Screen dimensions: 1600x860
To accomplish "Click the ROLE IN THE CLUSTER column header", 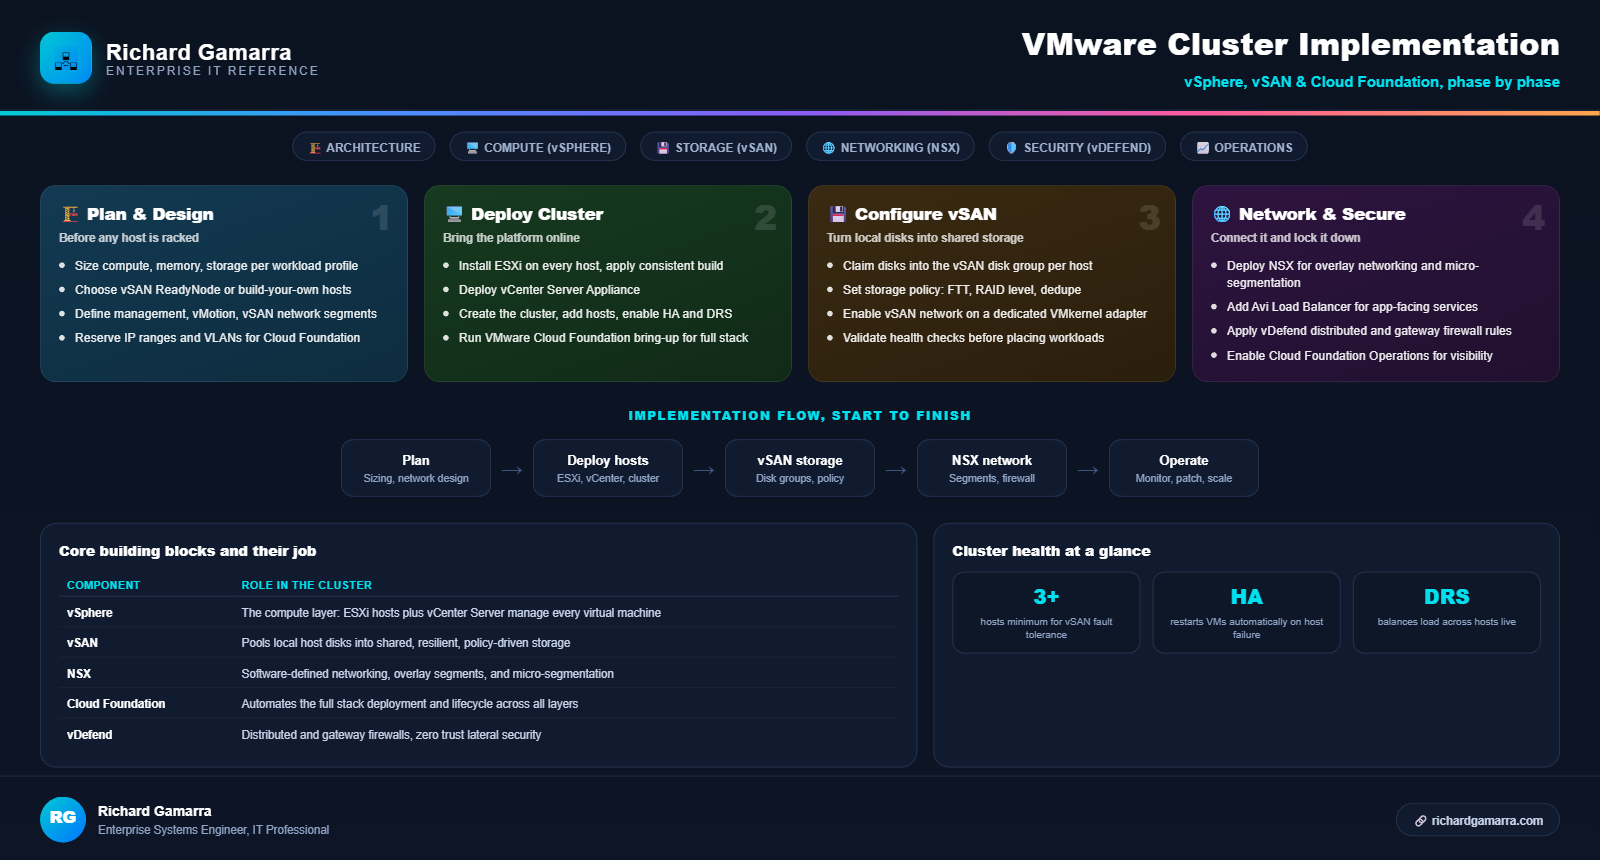I will (306, 585).
